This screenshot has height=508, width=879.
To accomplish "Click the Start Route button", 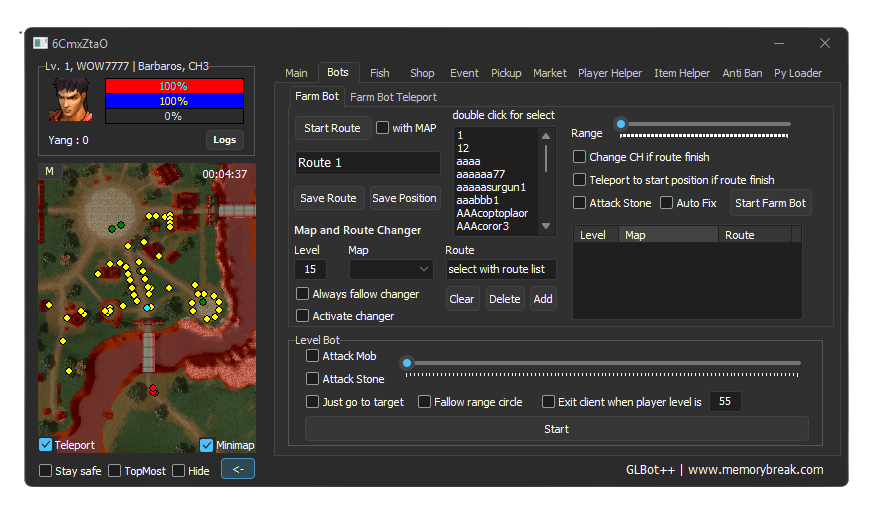I will pos(332,128).
